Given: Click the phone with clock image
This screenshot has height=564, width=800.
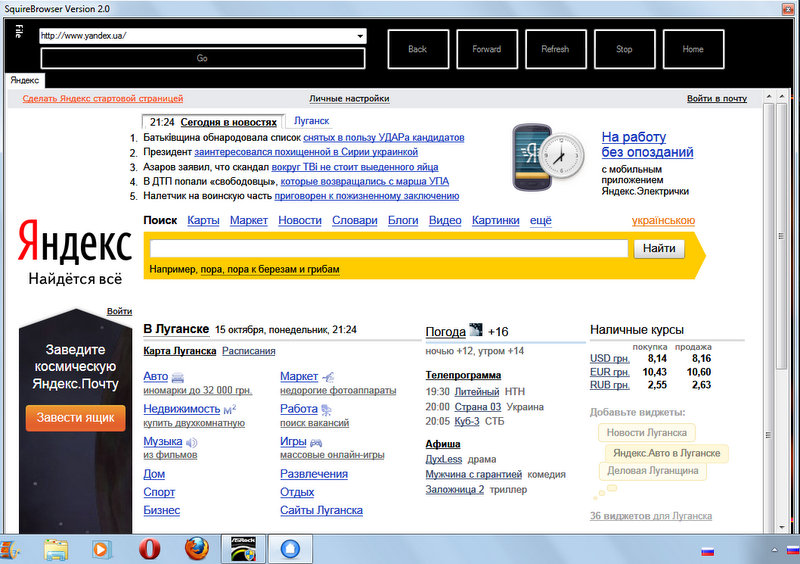Looking at the screenshot, I should point(549,157).
